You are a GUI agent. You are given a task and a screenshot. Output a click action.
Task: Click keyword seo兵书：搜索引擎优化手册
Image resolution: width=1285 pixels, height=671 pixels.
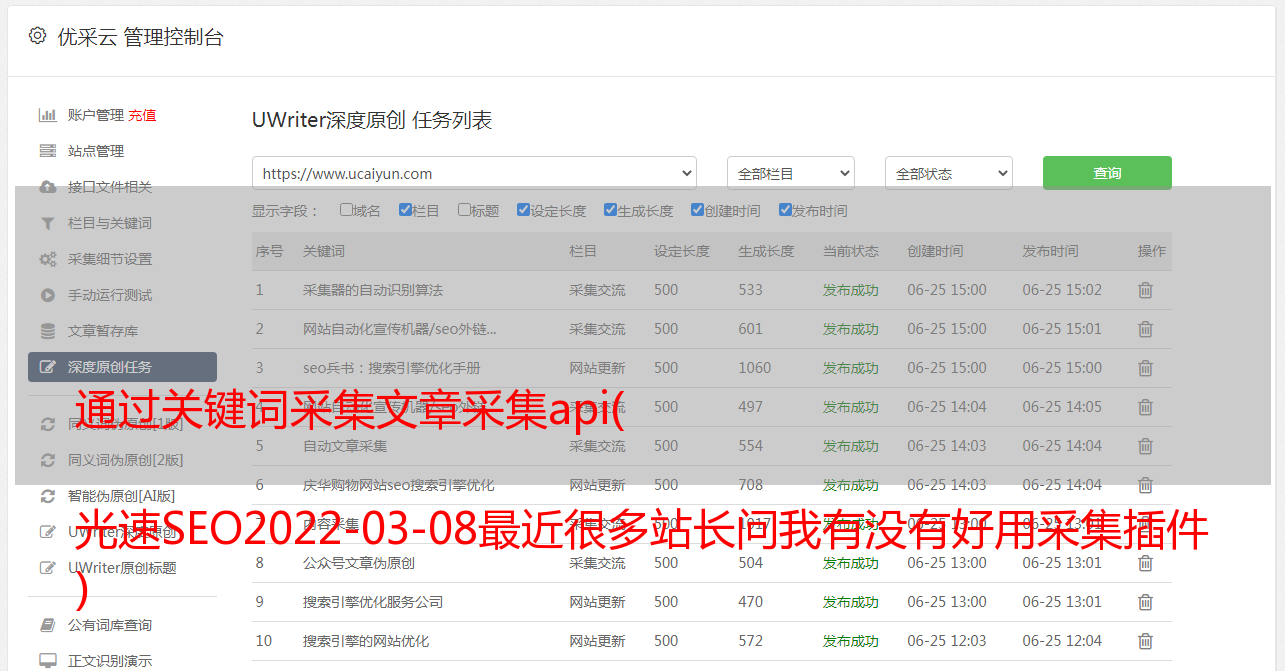pos(392,368)
